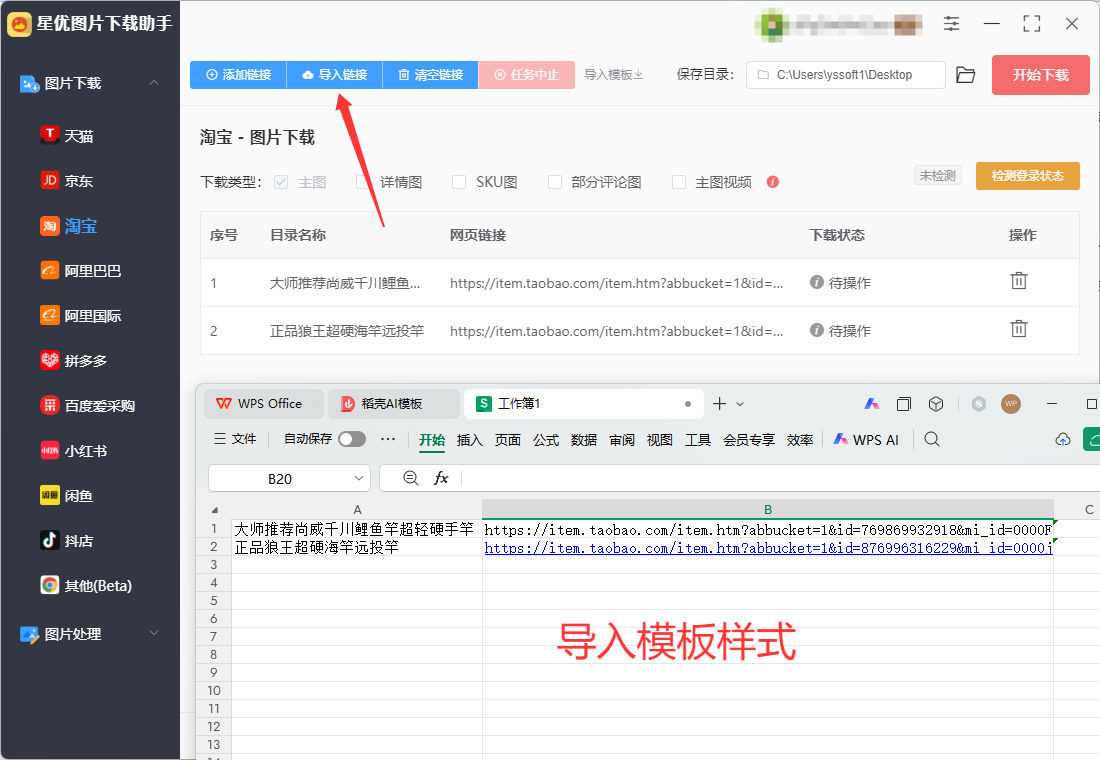Screen dimensions: 1100x760
Task: Switch to 稻壳AI模板 tab
Action: (x=393, y=404)
